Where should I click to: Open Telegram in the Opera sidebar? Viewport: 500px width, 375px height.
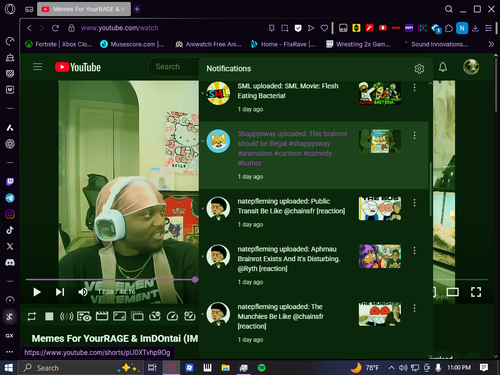point(10,198)
